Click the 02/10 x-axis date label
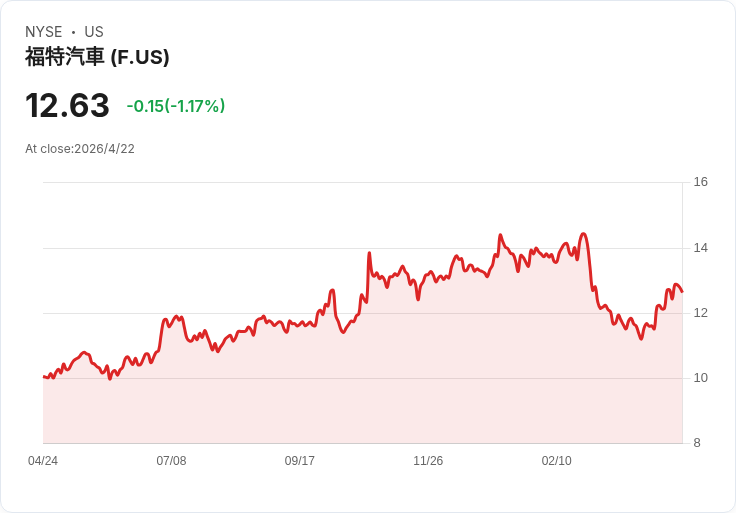Viewport: 736px width, 513px height. 557,460
